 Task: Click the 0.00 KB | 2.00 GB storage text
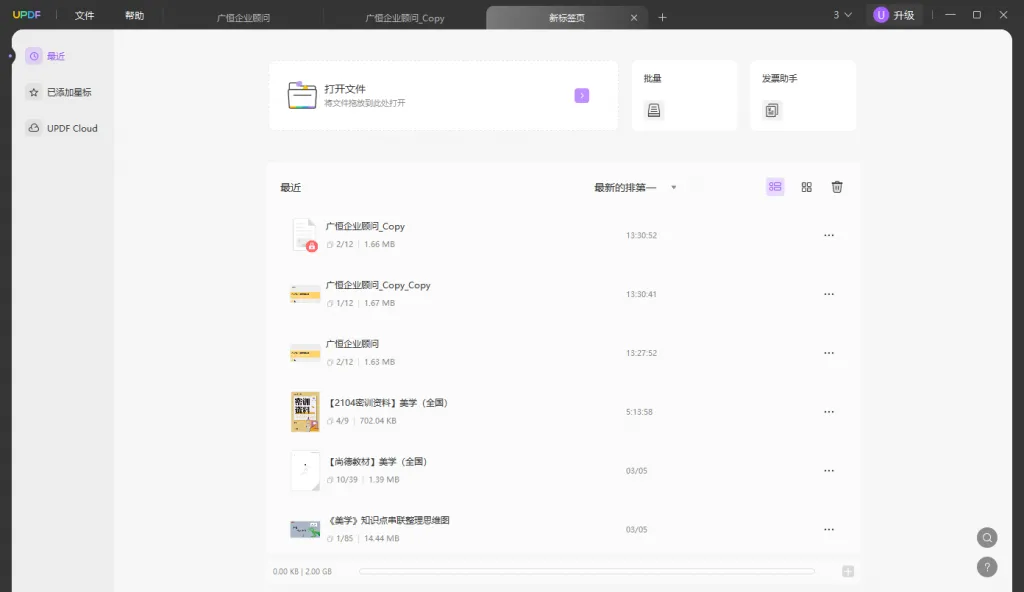(x=302, y=571)
